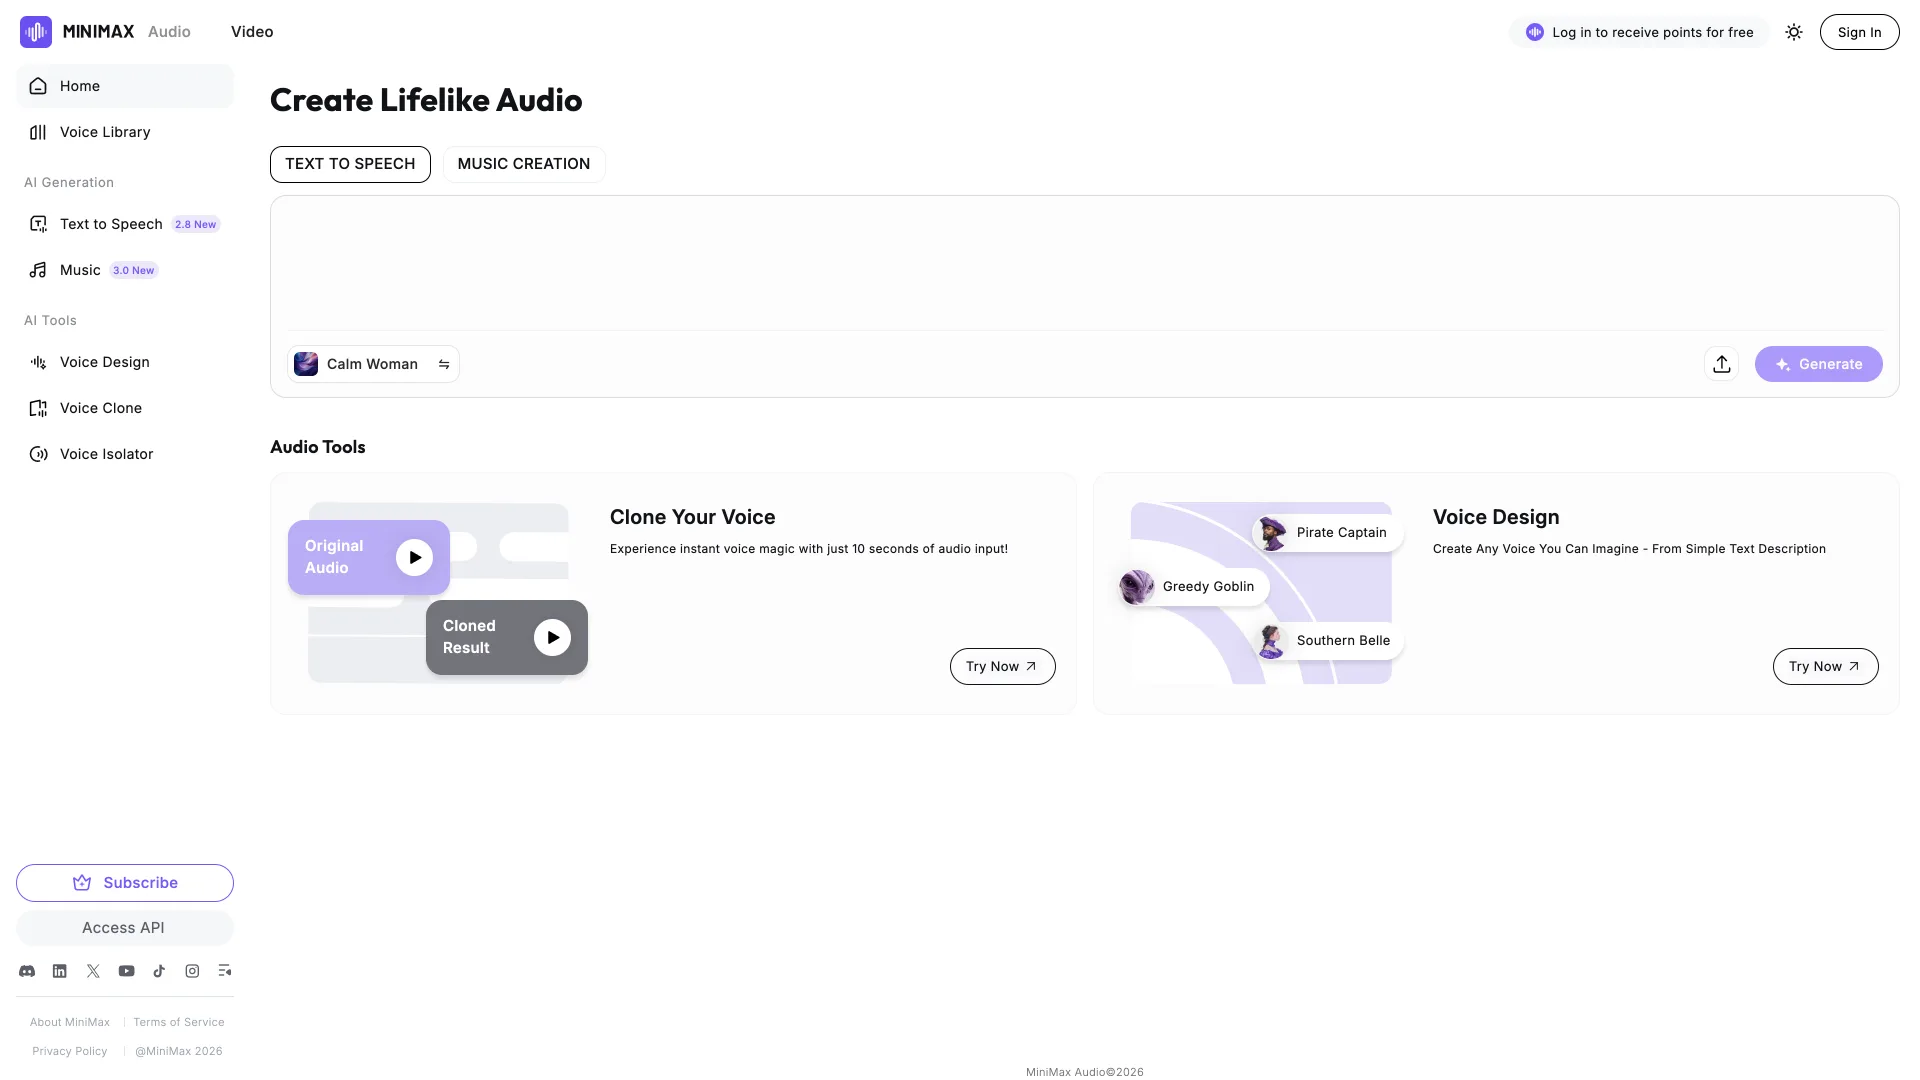Open the LinkedIn icon link
Viewport: 1920px width, 1080px height.
pos(60,971)
